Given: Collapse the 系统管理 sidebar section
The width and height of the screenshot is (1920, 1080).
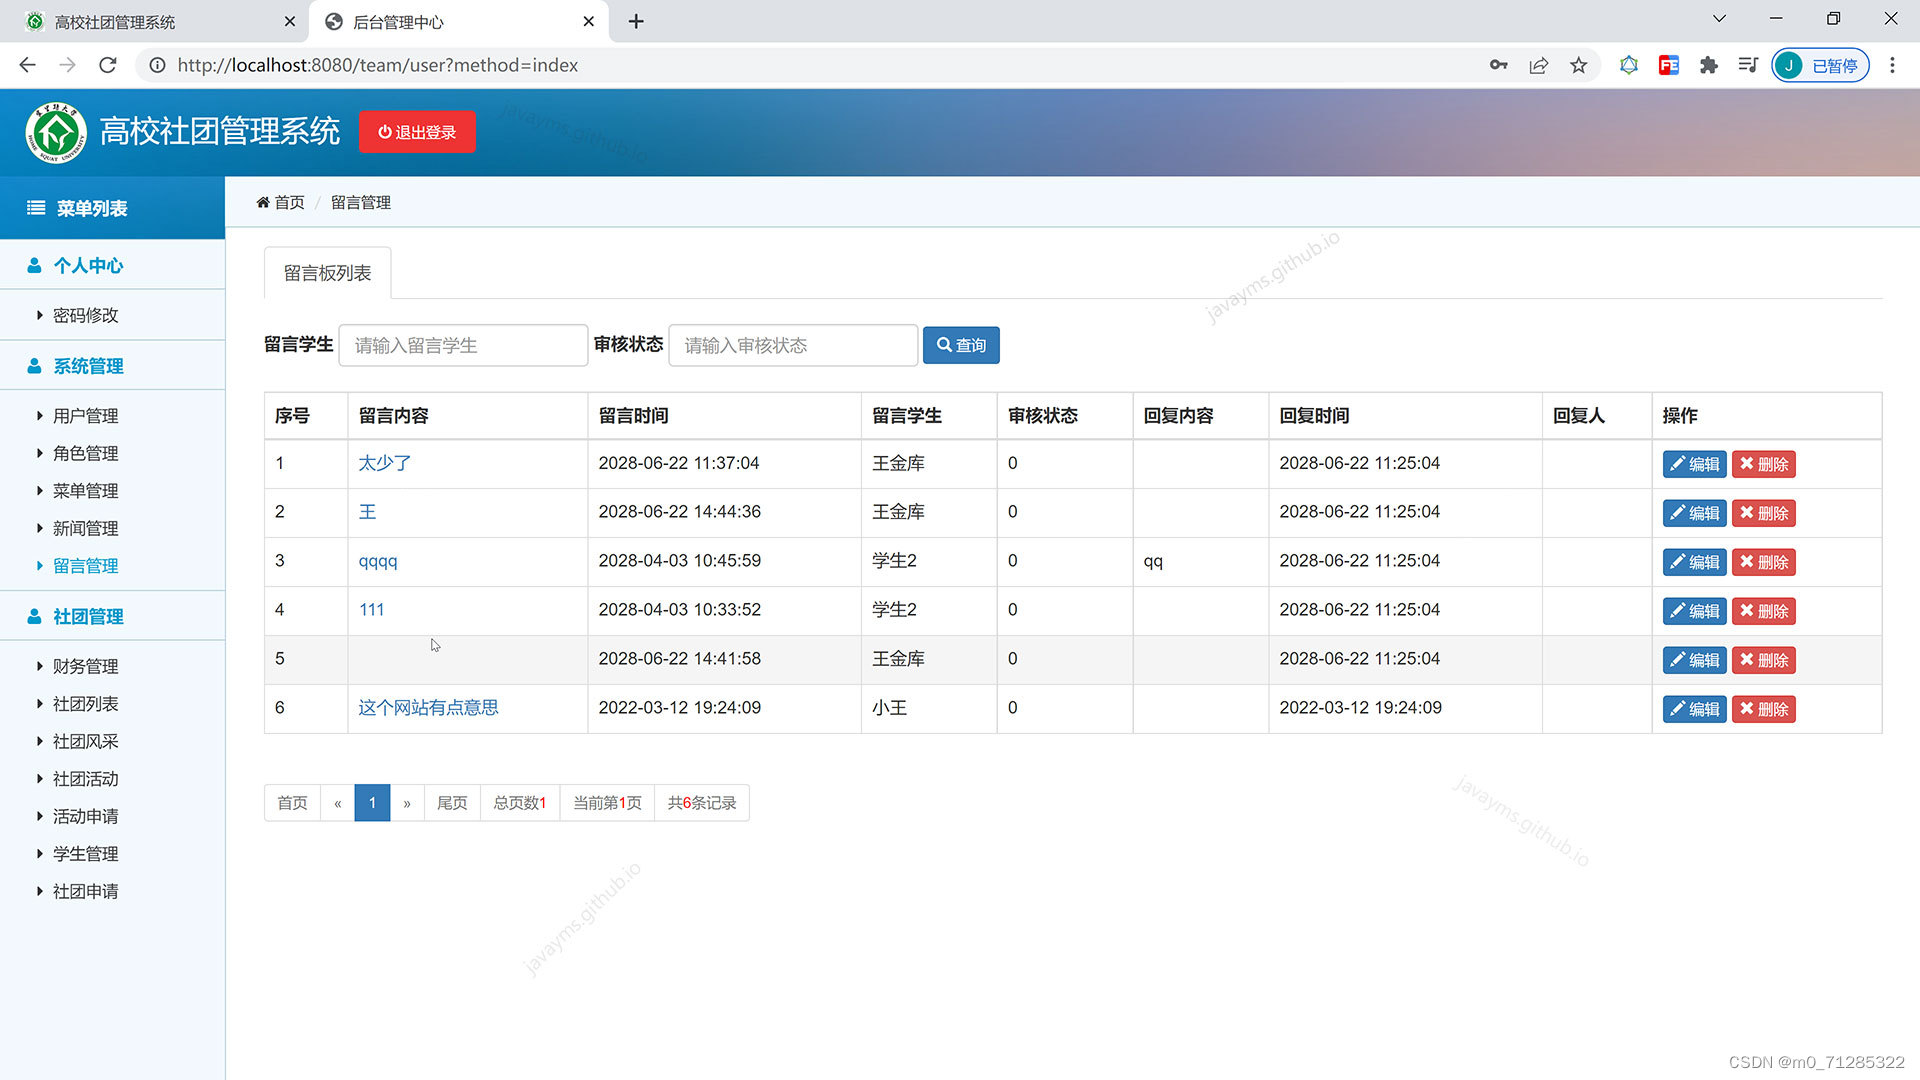Looking at the screenshot, I should 88,366.
